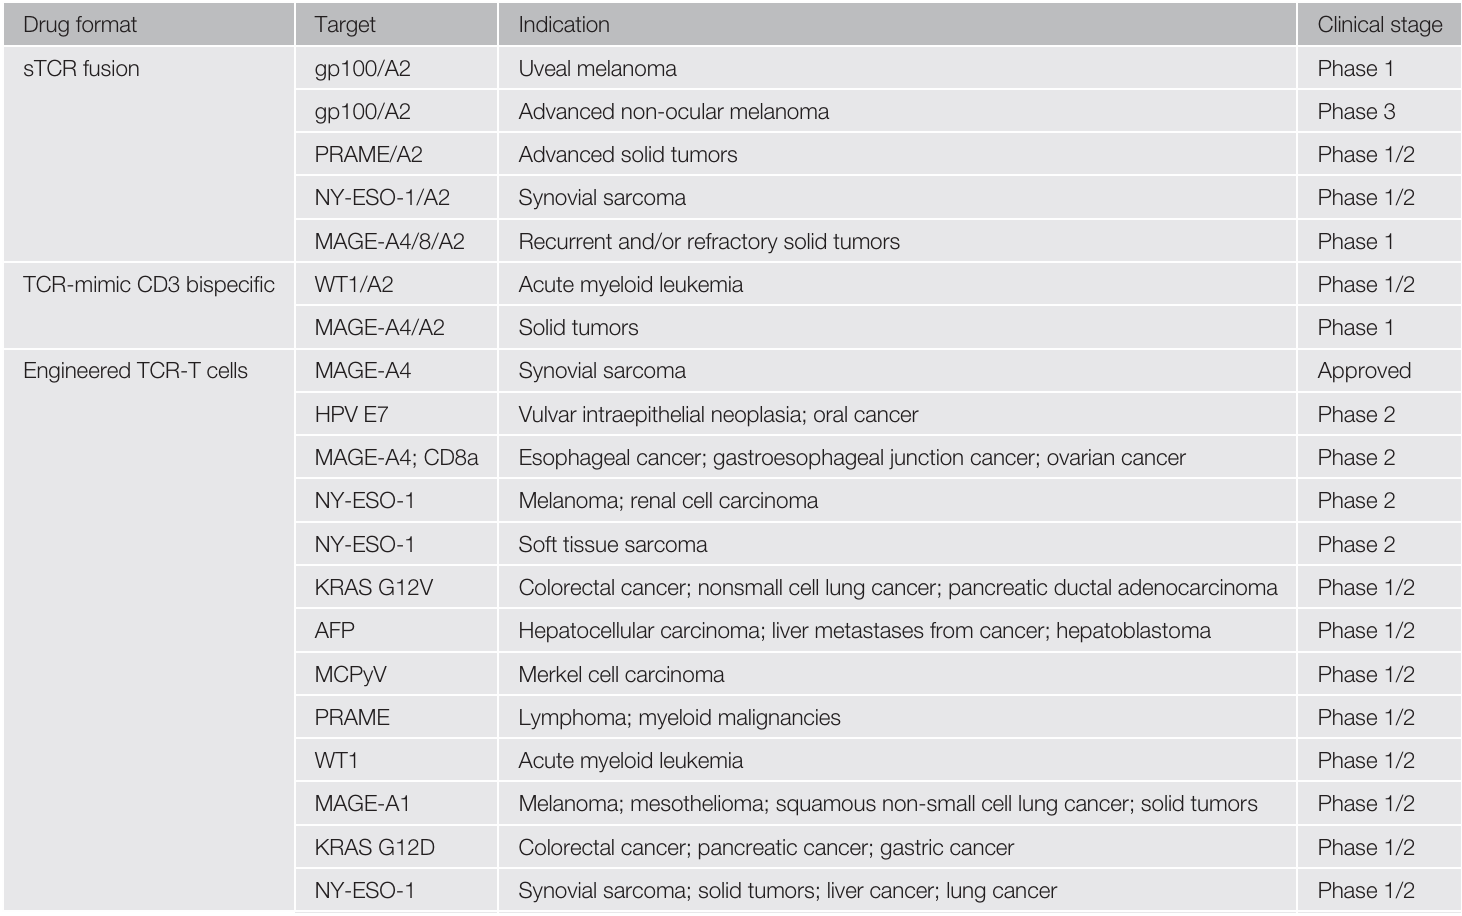Click the "Phase 3" clinical stage cell

(x=1356, y=112)
